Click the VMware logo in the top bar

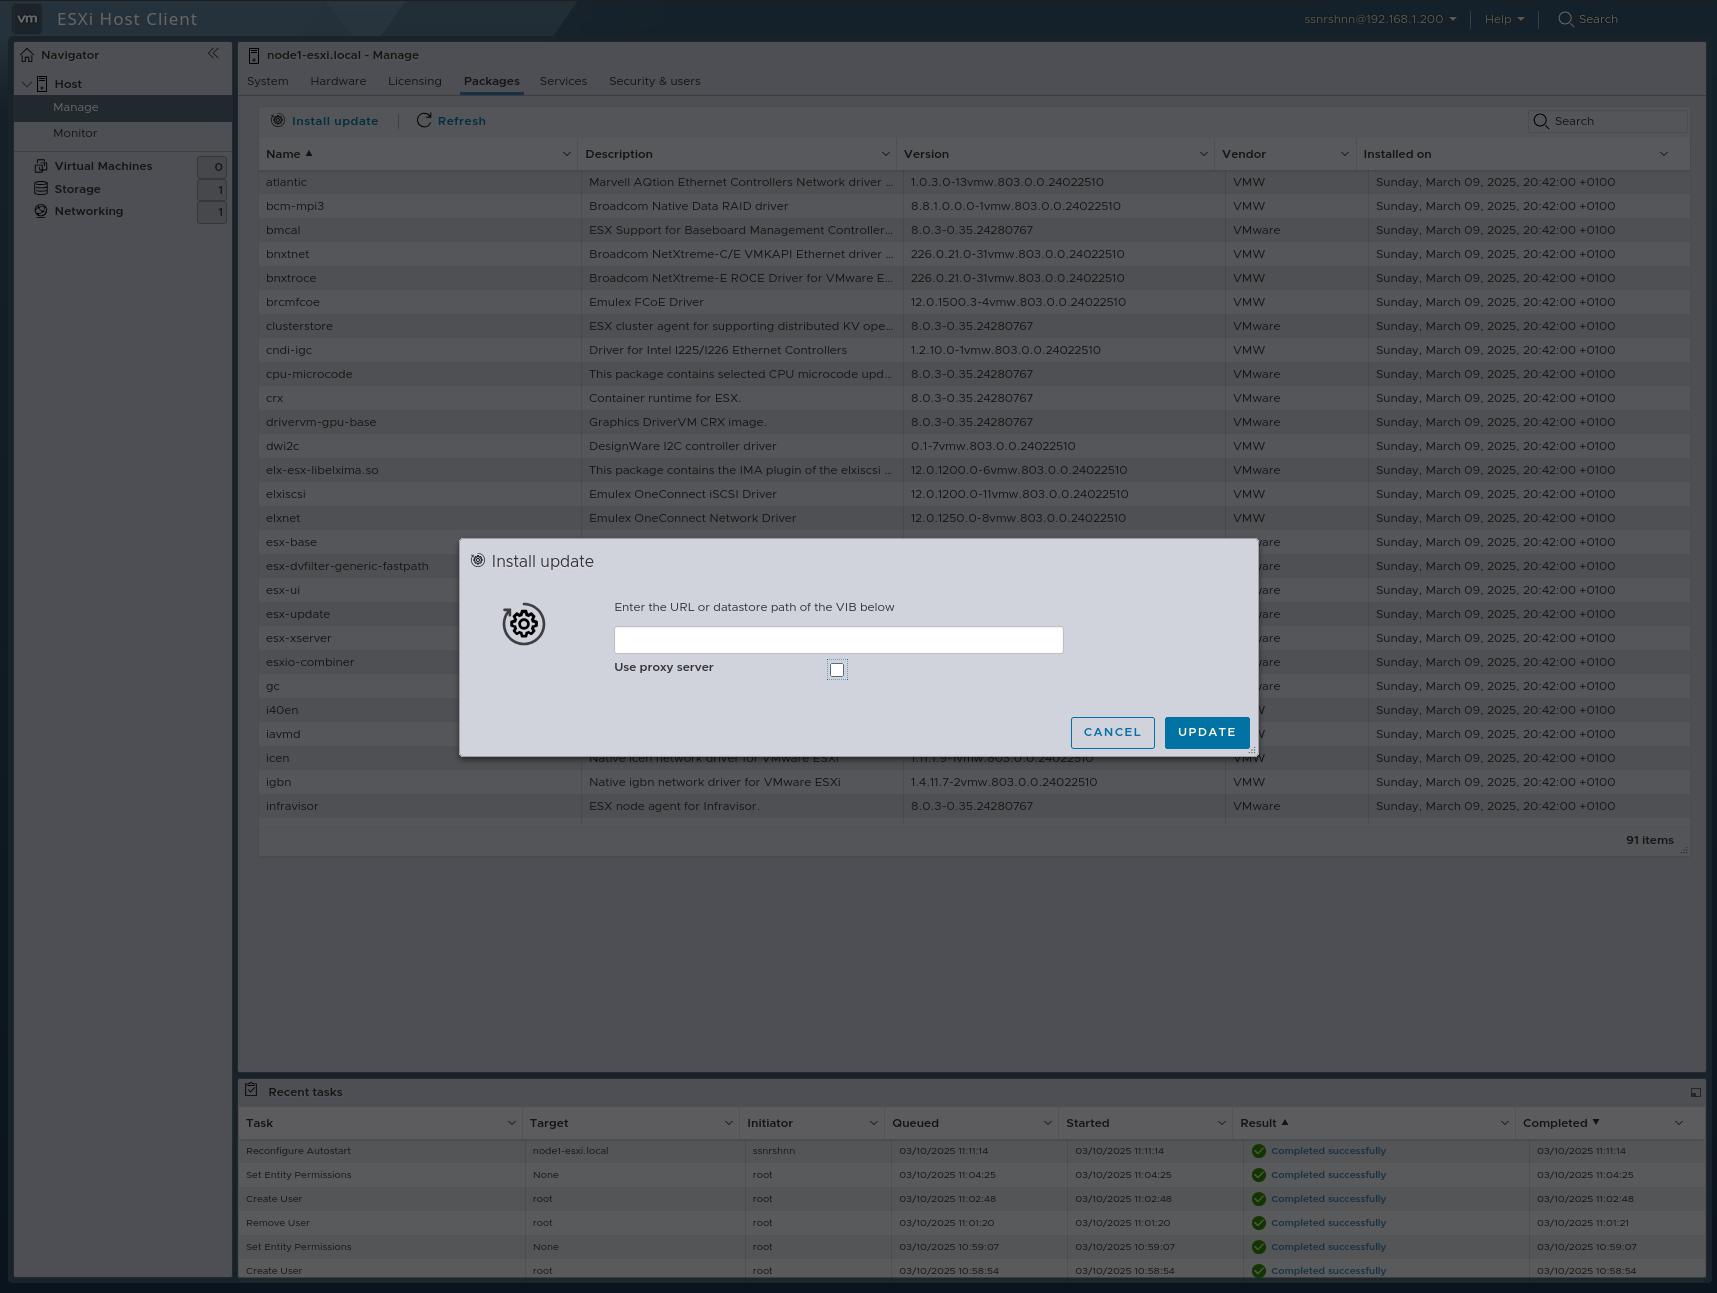coord(27,18)
